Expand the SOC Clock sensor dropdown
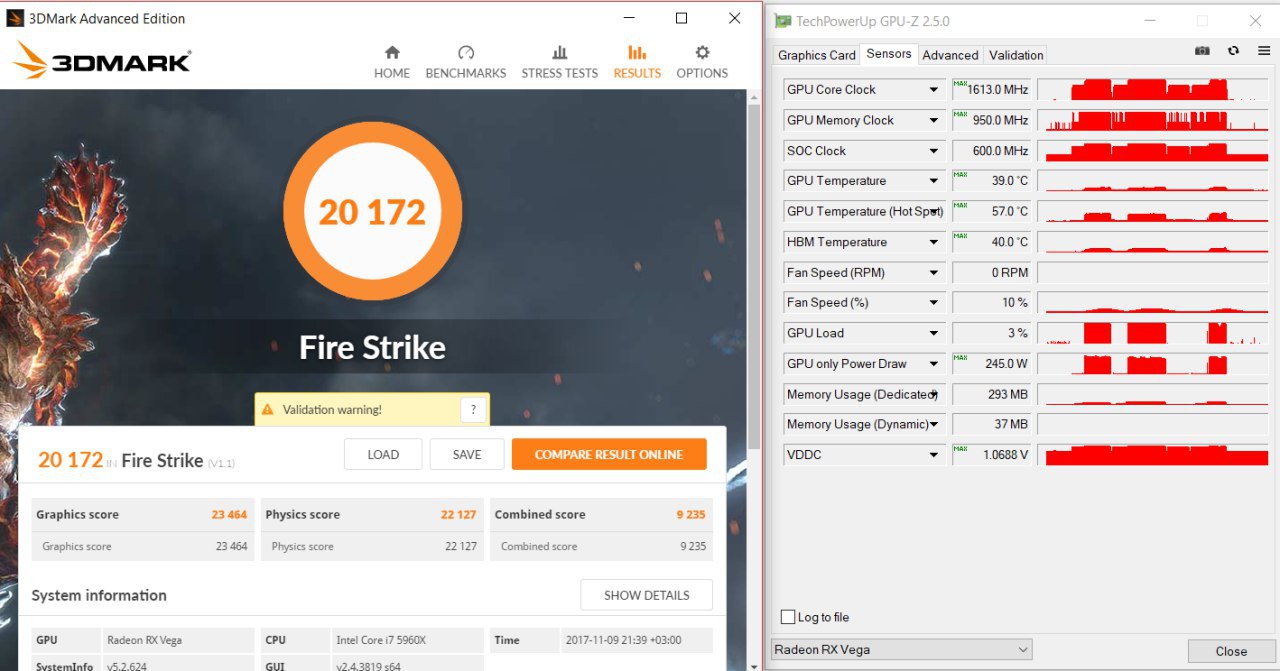This screenshot has height=671, width=1280. coord(934,151)
